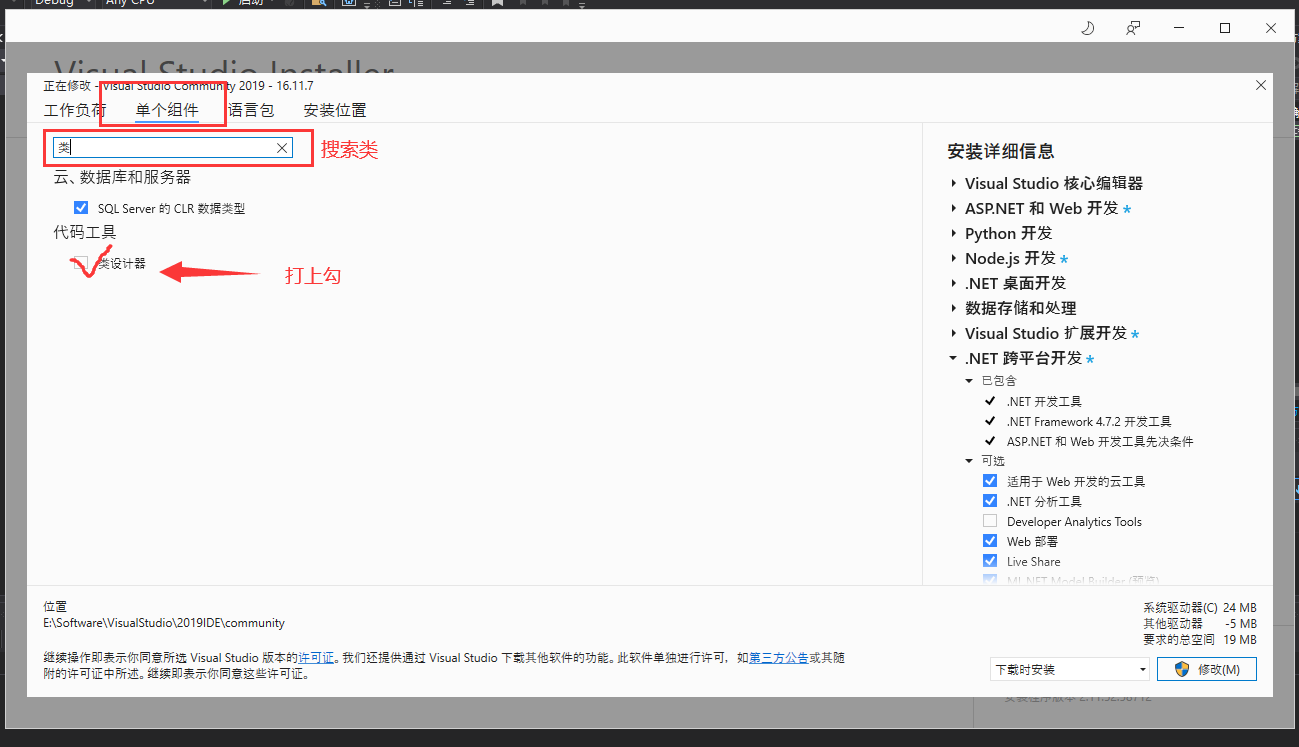Viewport: 1299px width, 747px height.
Task: Uncheck the Web 部署 option
Action: click(990, 541)
